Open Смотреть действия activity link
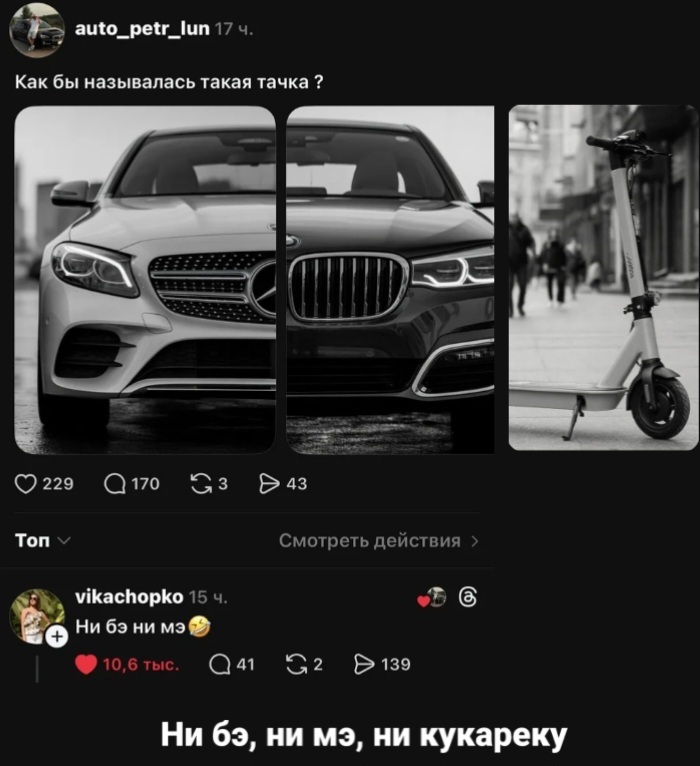This screenshot has width=700, height=766. coord(378,541)
